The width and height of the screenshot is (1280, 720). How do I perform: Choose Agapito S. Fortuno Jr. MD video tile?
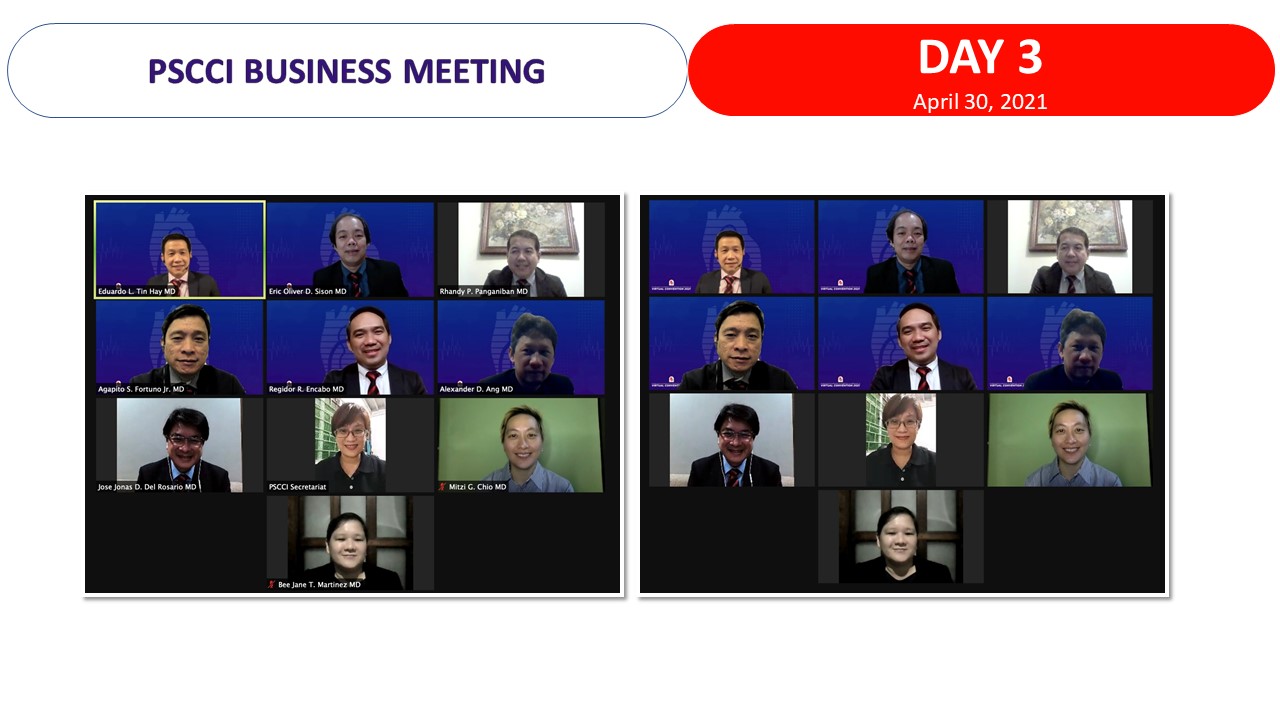pos(180,347)
